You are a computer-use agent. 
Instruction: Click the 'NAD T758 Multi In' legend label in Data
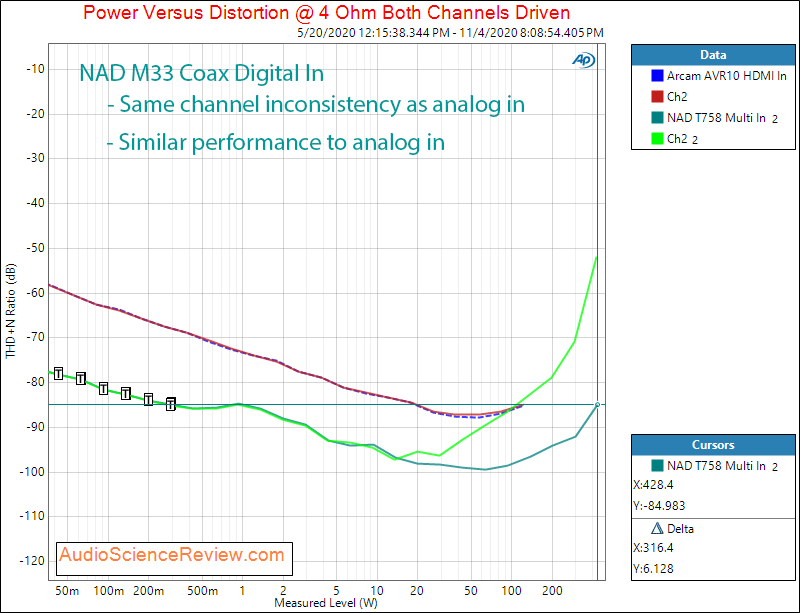(x=722, y=118)
